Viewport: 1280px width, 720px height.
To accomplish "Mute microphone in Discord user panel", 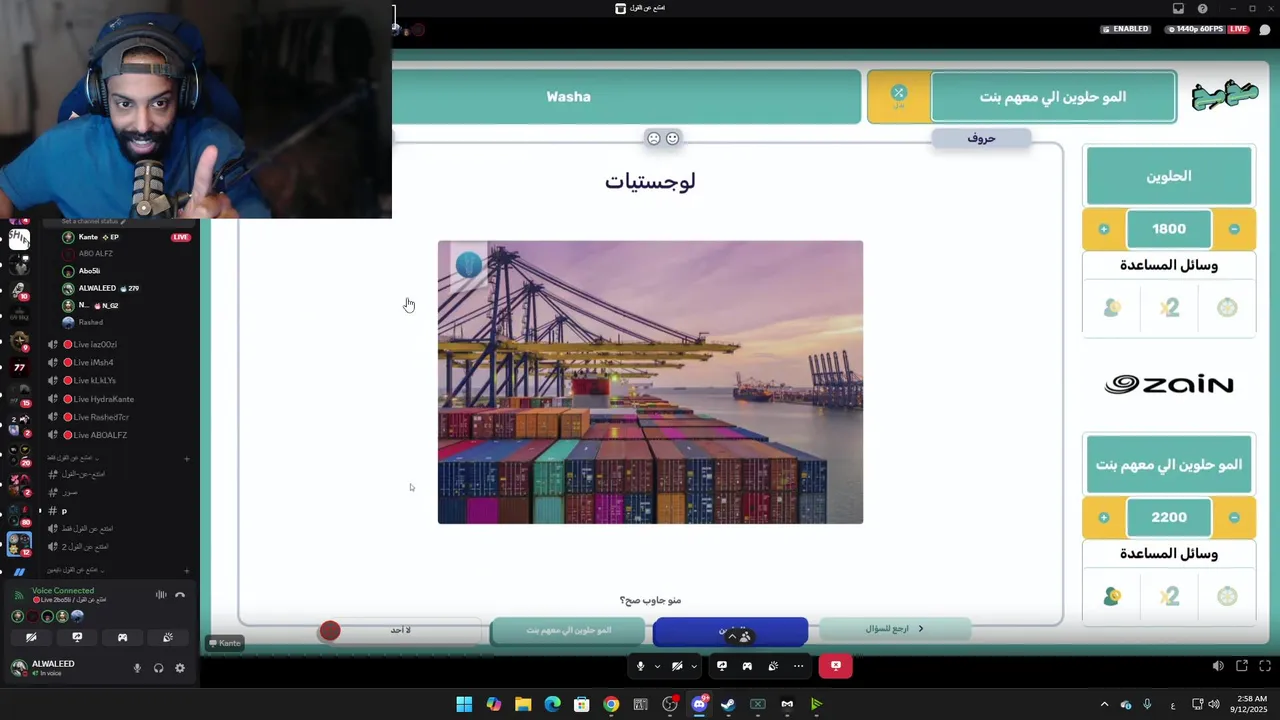I will click(x=137, y=668).
